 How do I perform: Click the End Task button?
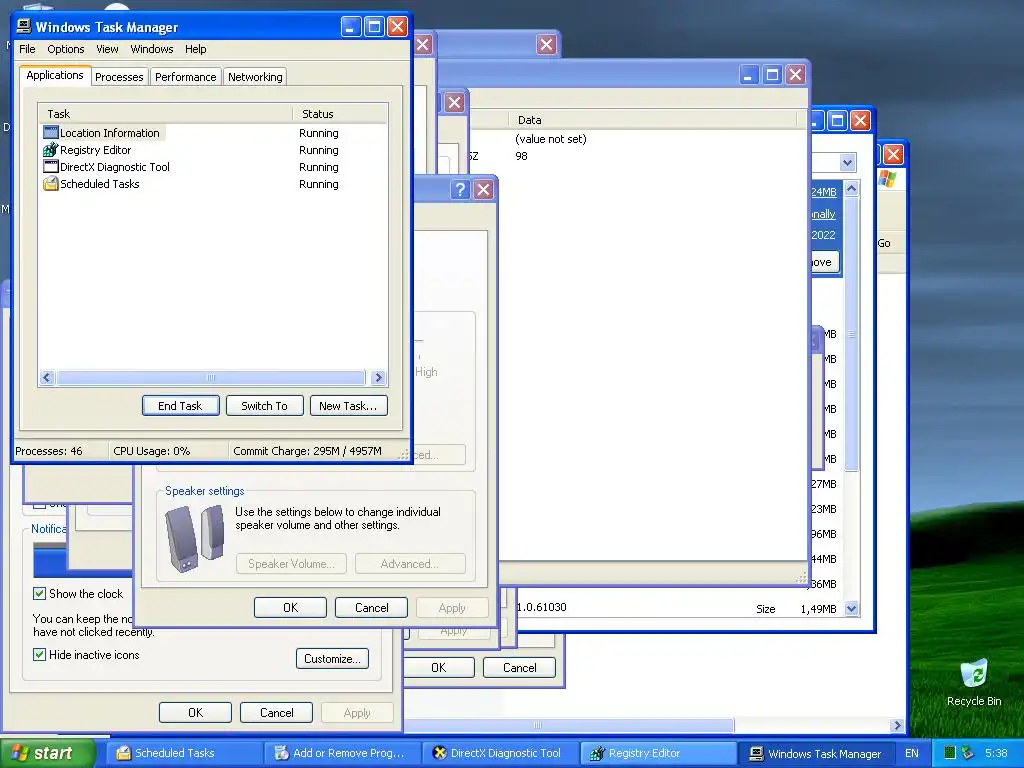click(x=180, y=406)
